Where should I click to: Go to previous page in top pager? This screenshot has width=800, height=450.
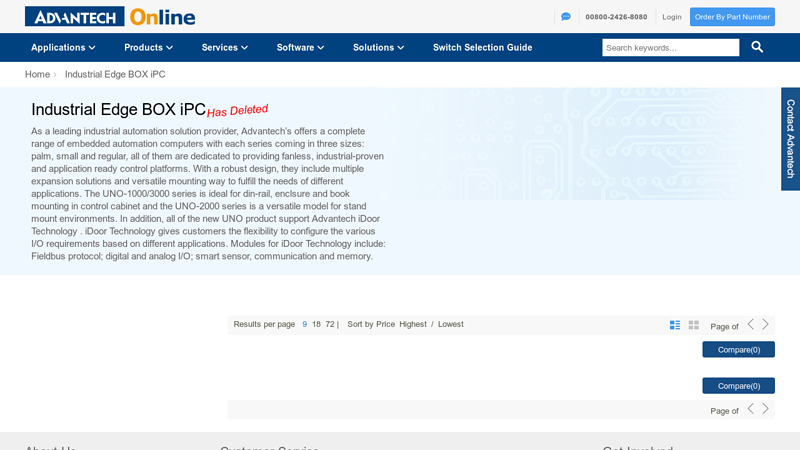(751, 324)
